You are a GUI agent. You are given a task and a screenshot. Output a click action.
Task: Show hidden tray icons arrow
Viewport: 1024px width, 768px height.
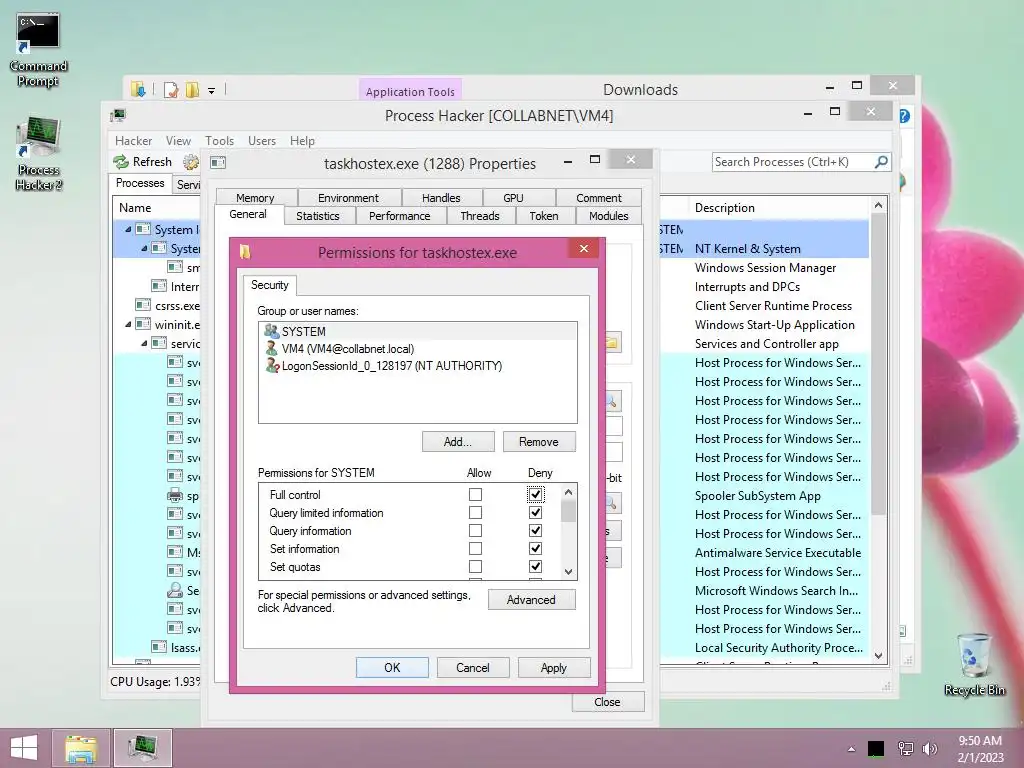(851, 749)
